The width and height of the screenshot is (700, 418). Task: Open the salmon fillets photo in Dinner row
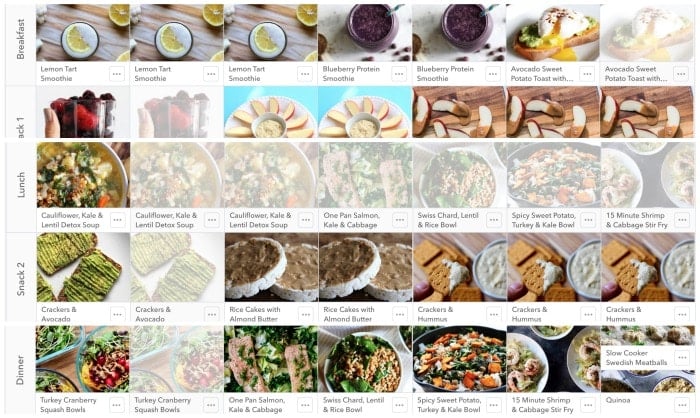[271, 359]
